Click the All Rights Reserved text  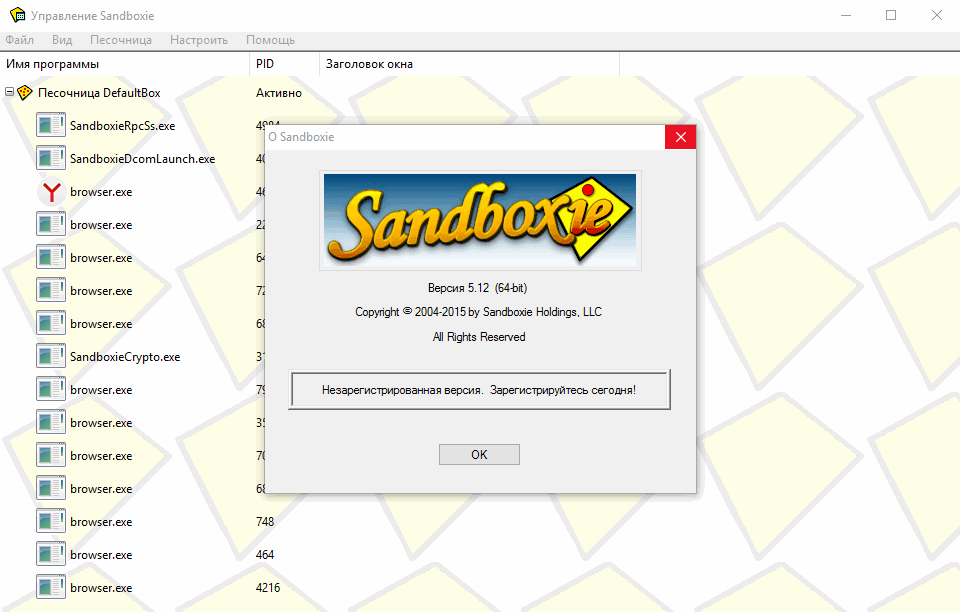pyautogui.click(x=479, y=337)
